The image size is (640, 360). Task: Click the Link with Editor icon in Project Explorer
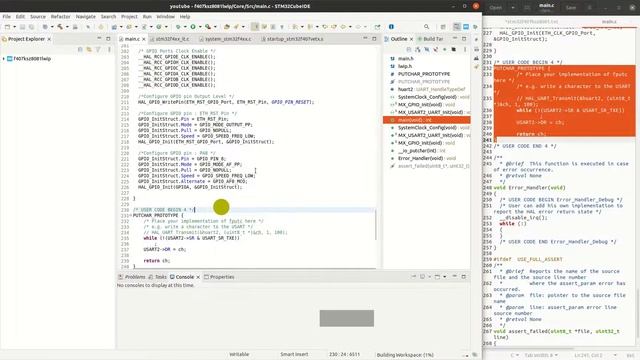89,50
